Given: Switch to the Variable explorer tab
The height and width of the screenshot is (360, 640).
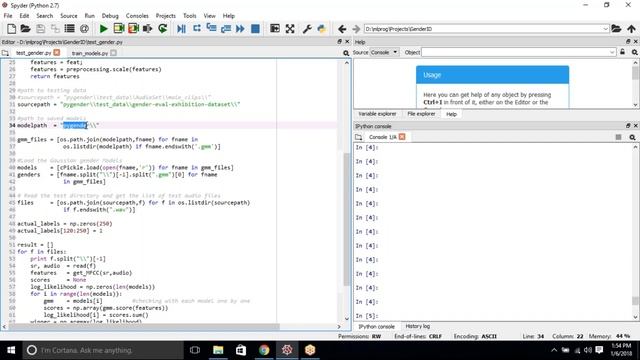Looking at the screenshot, I should point(377,114).
